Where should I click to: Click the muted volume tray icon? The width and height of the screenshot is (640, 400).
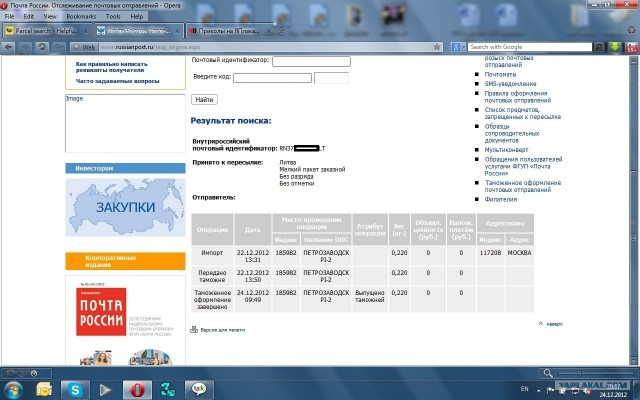587,391
